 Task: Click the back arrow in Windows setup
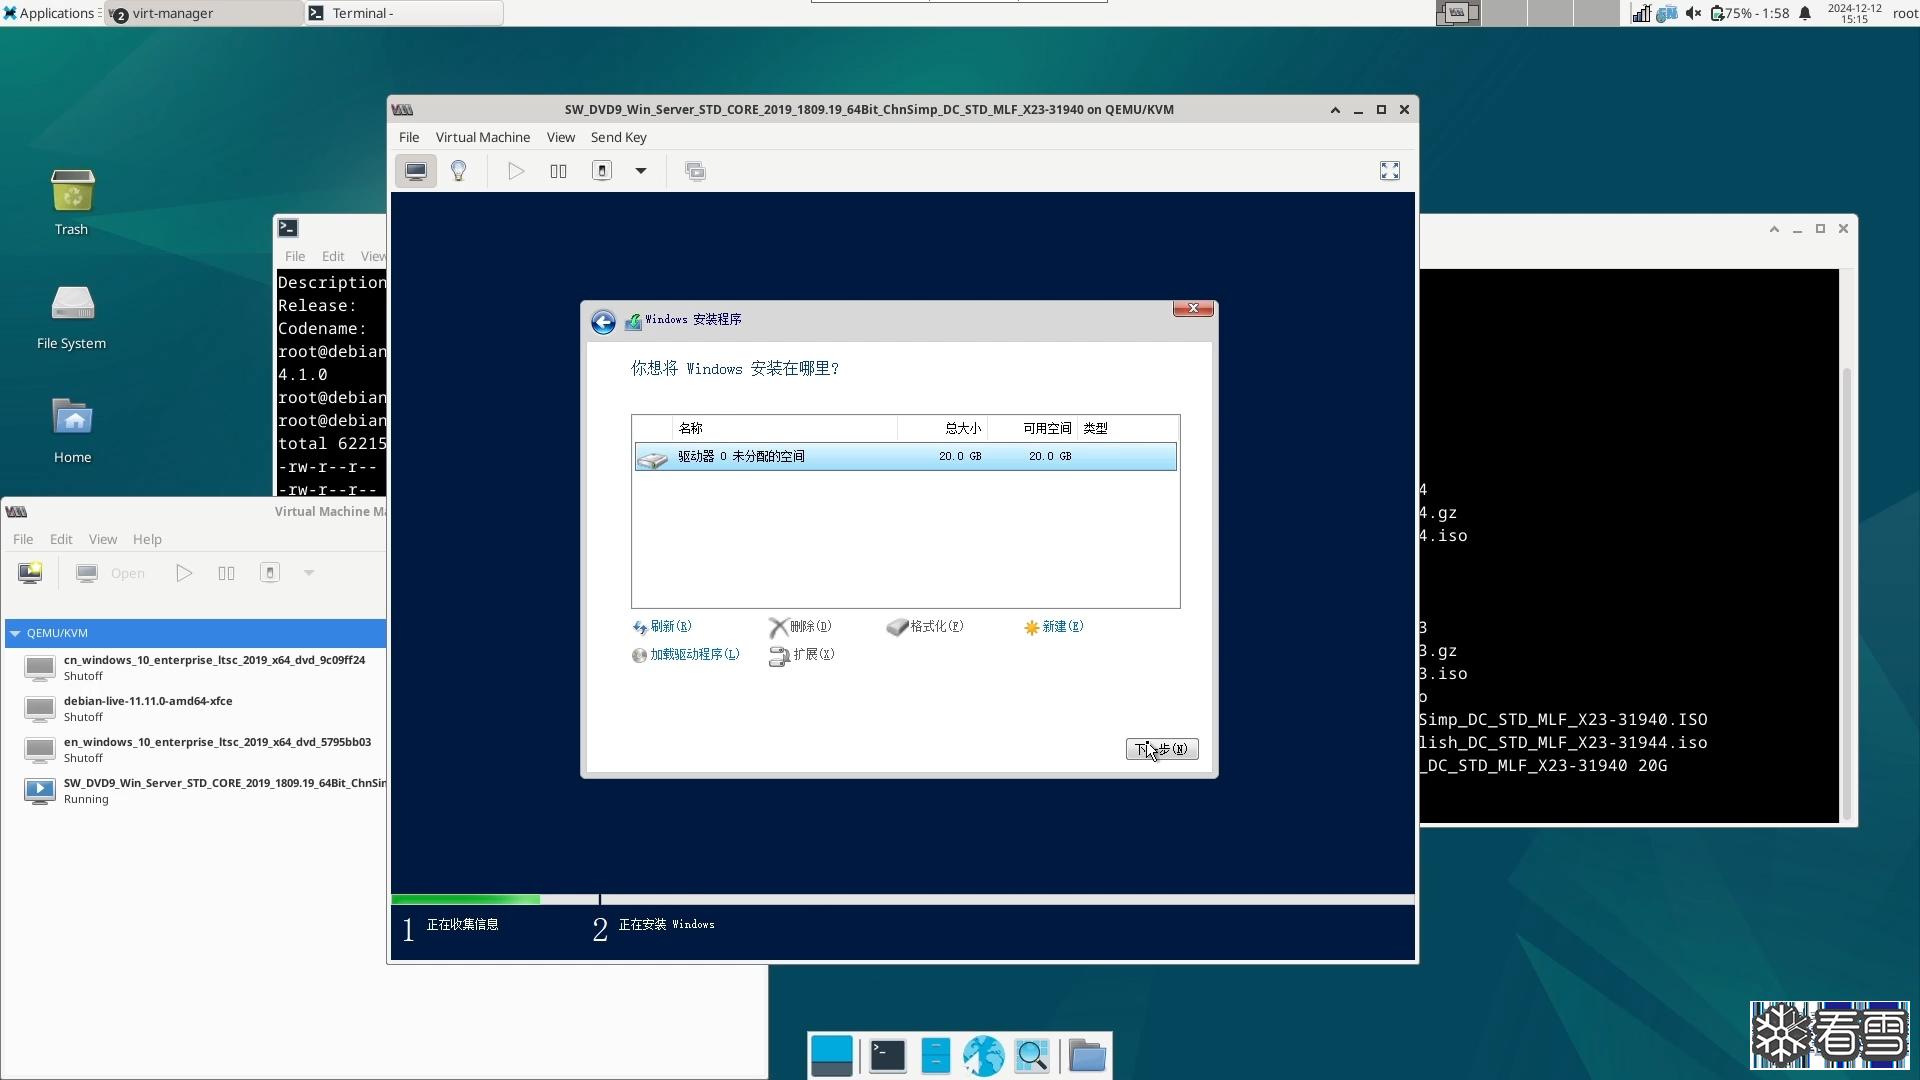(603, 322)
